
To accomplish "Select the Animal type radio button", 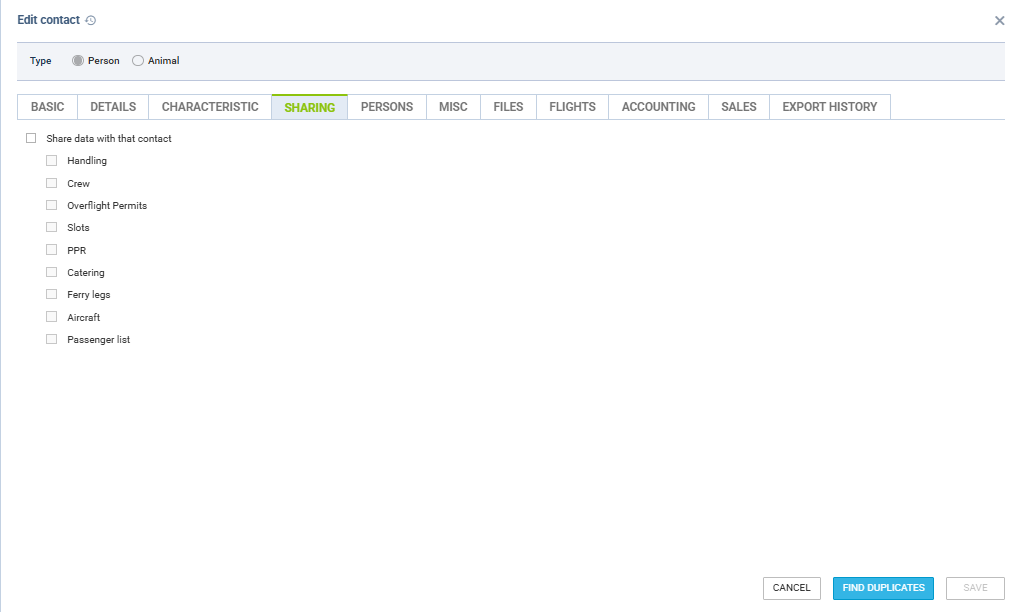I will tap(138, 60).
